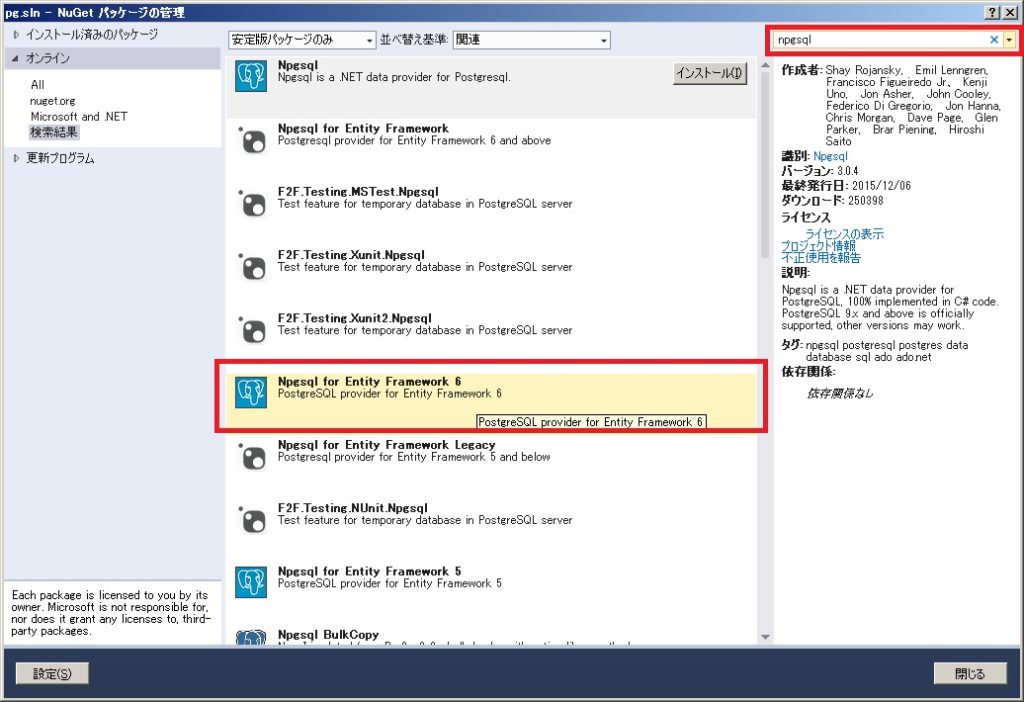Select the Microsoft and .NET source

78,116
